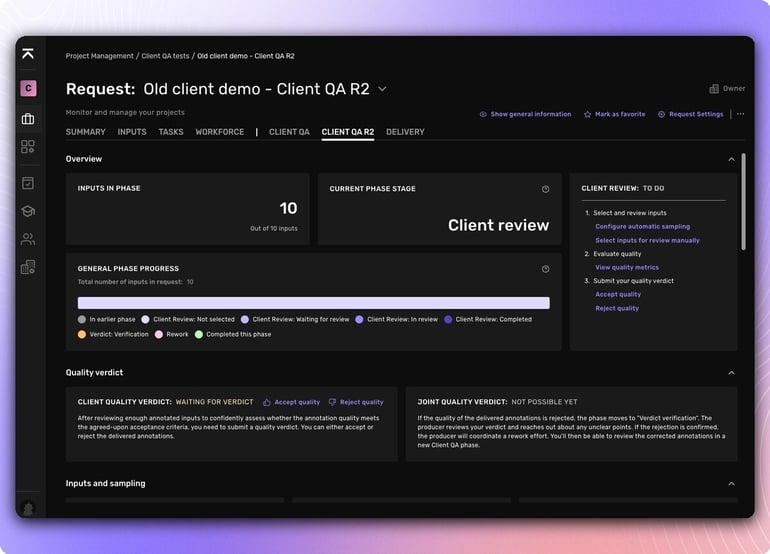Click the star icon beside Mark as favorite

(587, 114)
